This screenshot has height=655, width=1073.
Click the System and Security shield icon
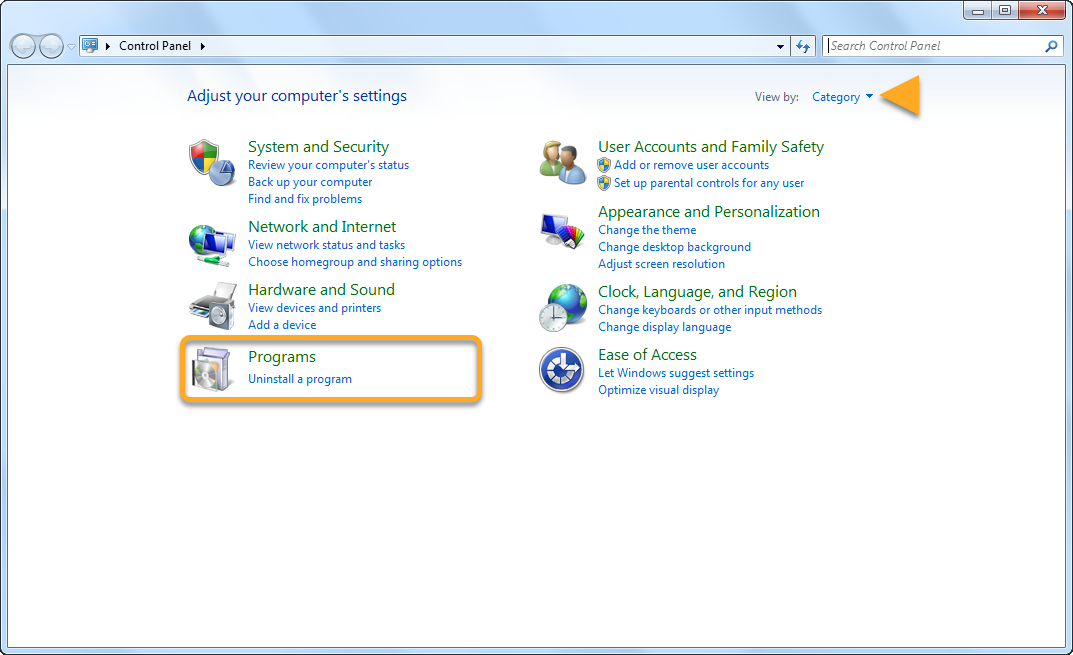tap(212, 162)
